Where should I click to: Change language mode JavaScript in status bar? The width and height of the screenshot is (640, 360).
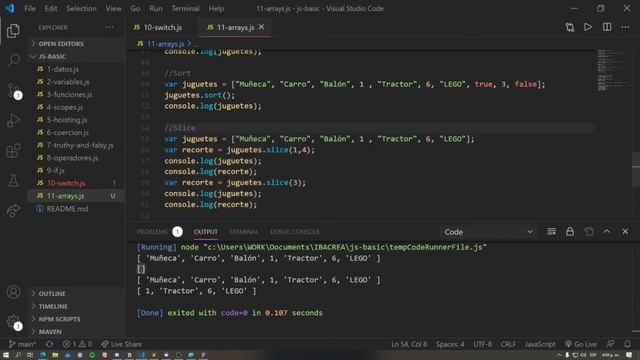pyautogui.click(x=540, y=344)
